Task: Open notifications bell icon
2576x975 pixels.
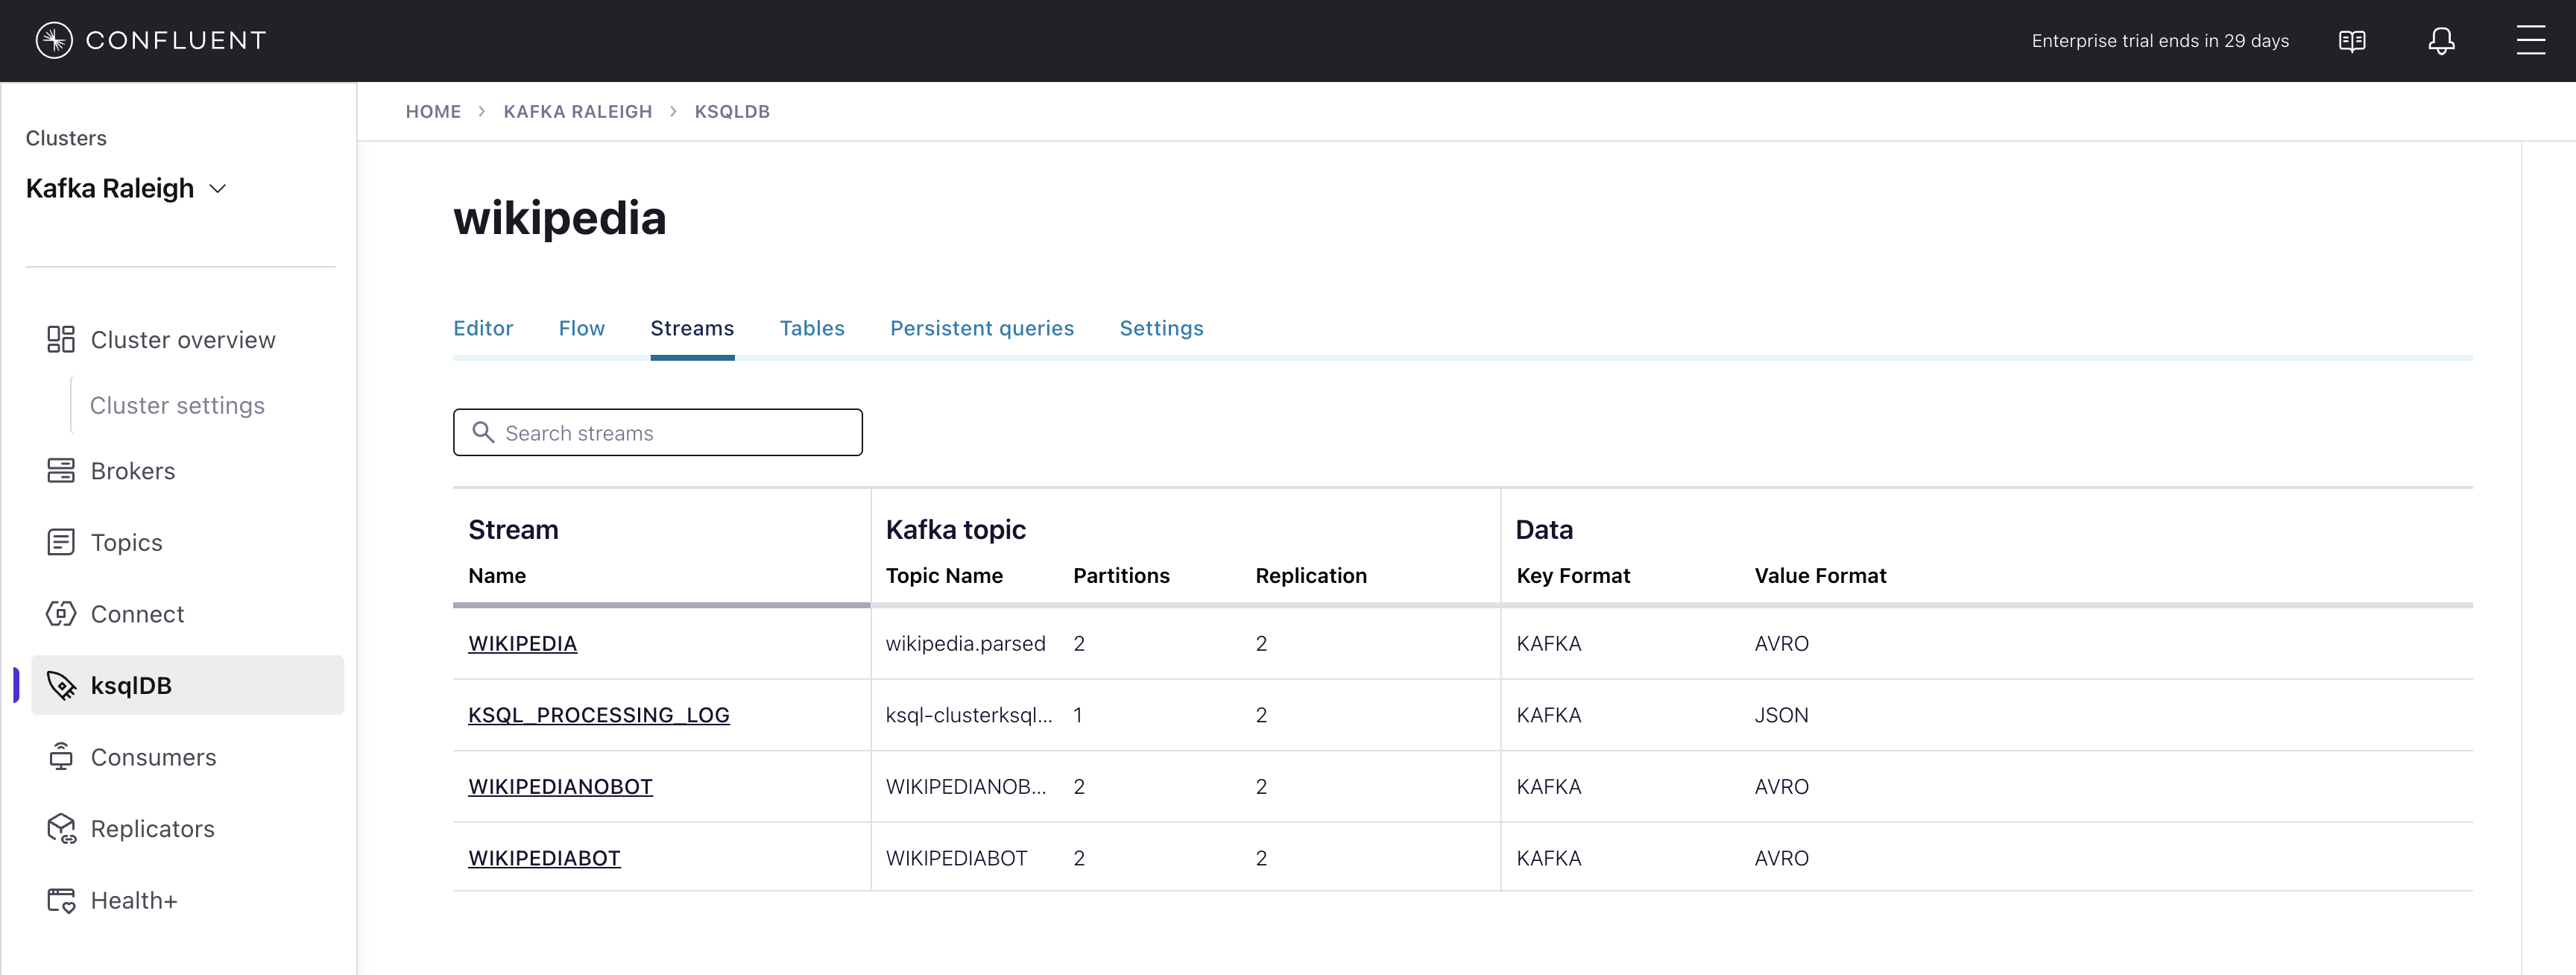Action: 2441,41
